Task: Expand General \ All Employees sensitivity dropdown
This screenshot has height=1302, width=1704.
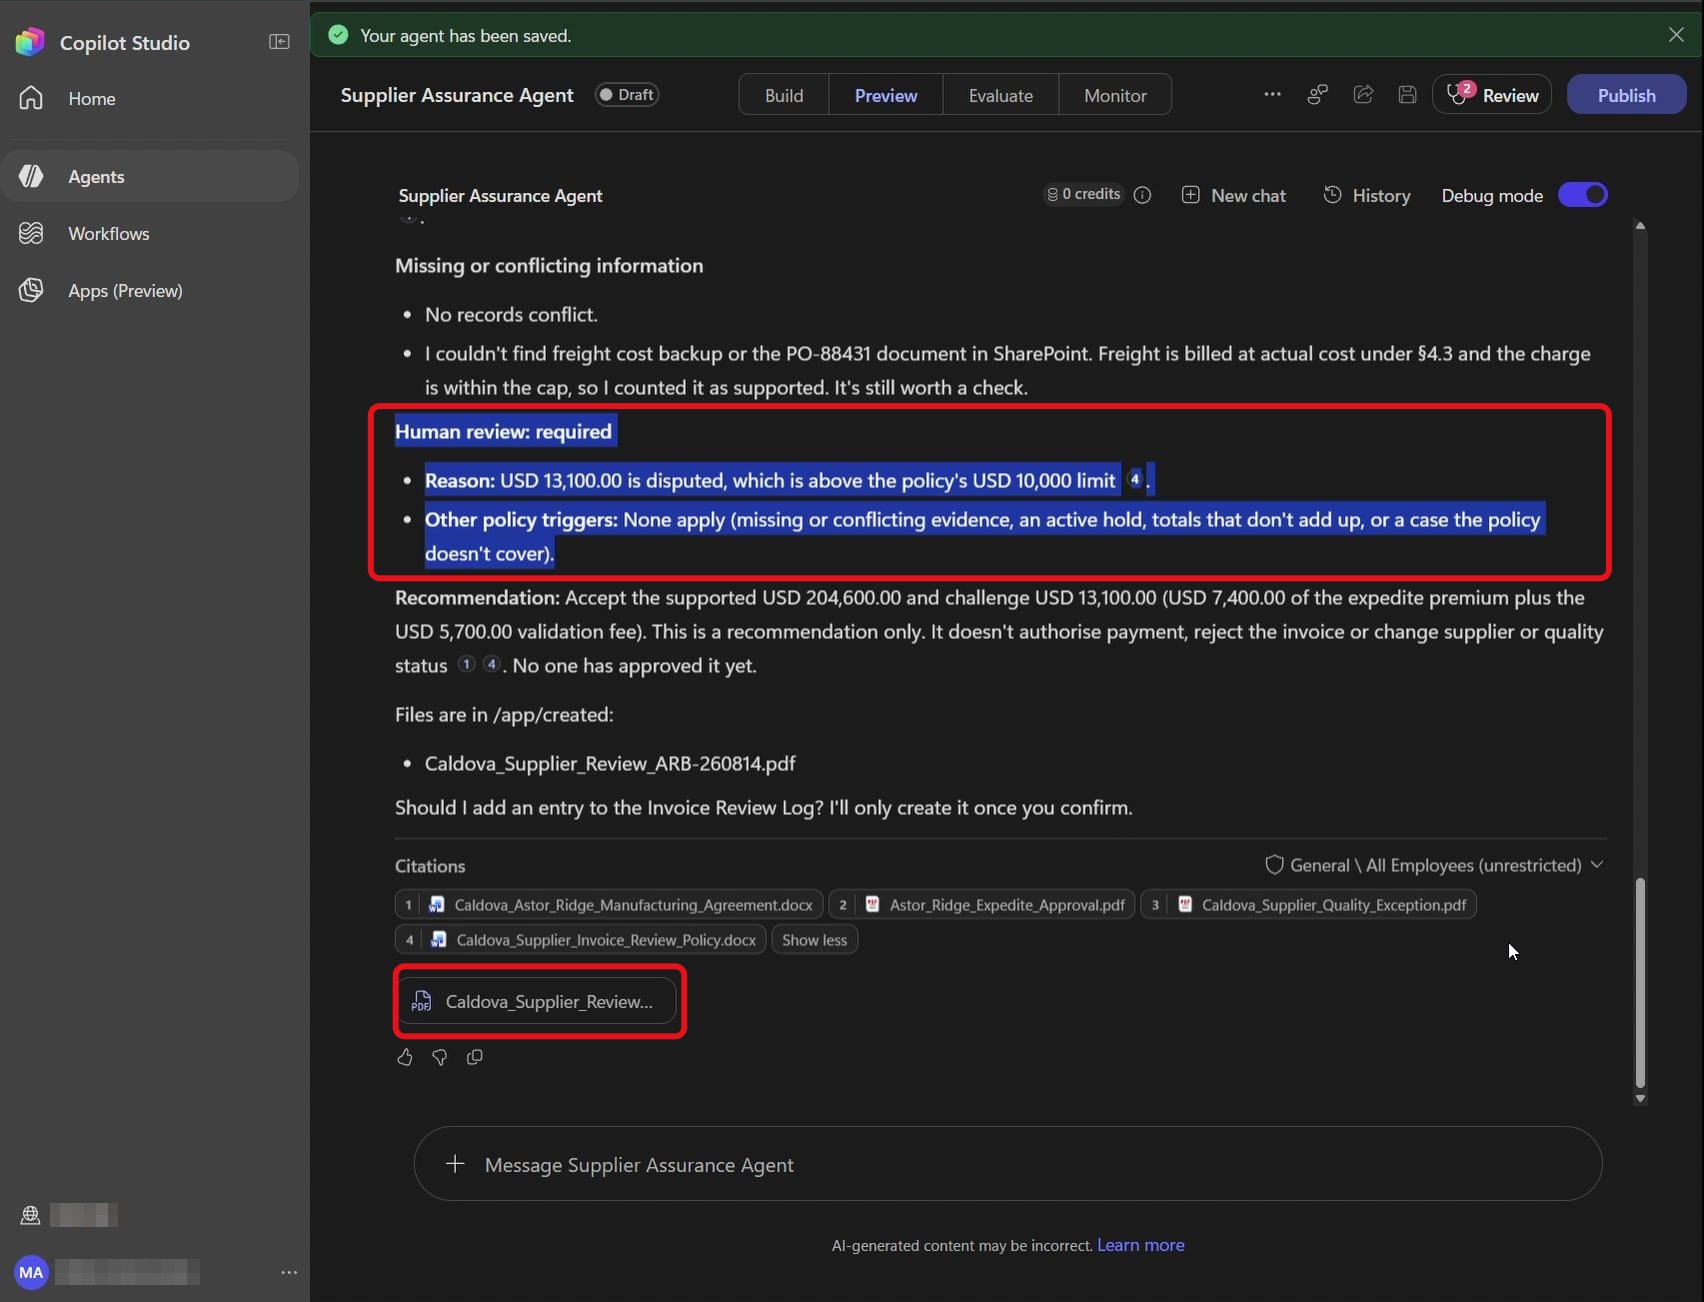Action: 1434,865
